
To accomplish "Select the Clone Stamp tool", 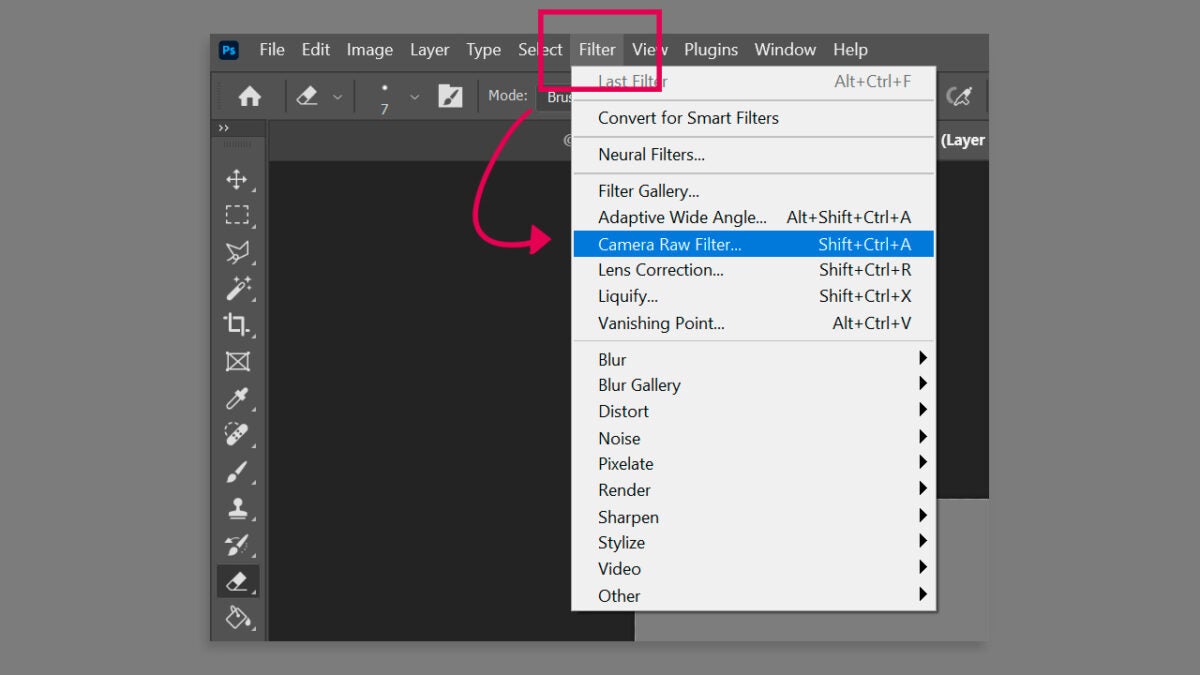I will 237,508.
